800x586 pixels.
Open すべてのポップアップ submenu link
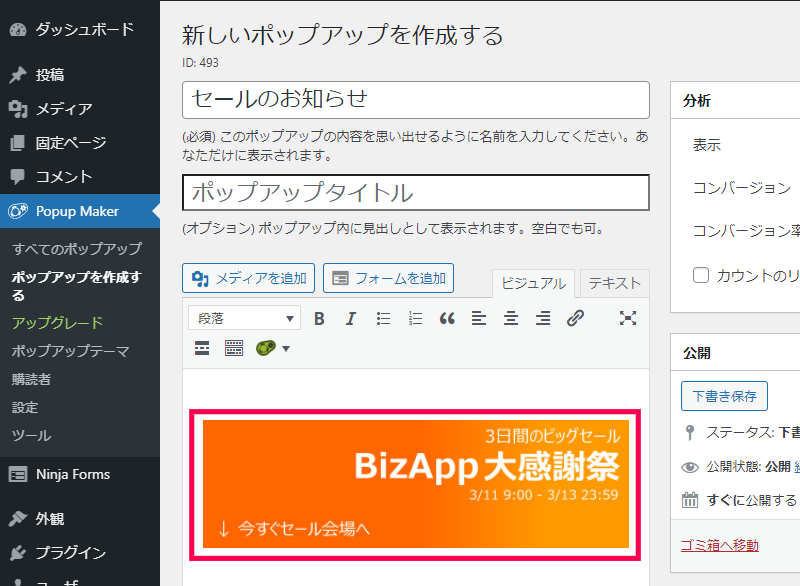point(77,249)
